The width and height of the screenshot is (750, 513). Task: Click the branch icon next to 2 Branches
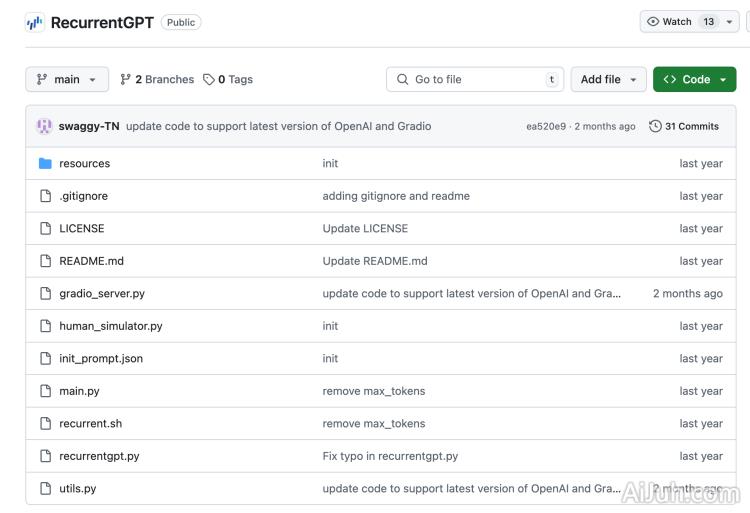click(x=125, y=79)
